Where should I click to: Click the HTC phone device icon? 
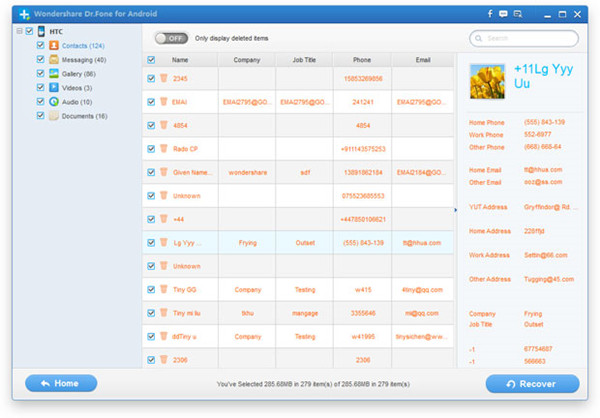tap(41, 31)
